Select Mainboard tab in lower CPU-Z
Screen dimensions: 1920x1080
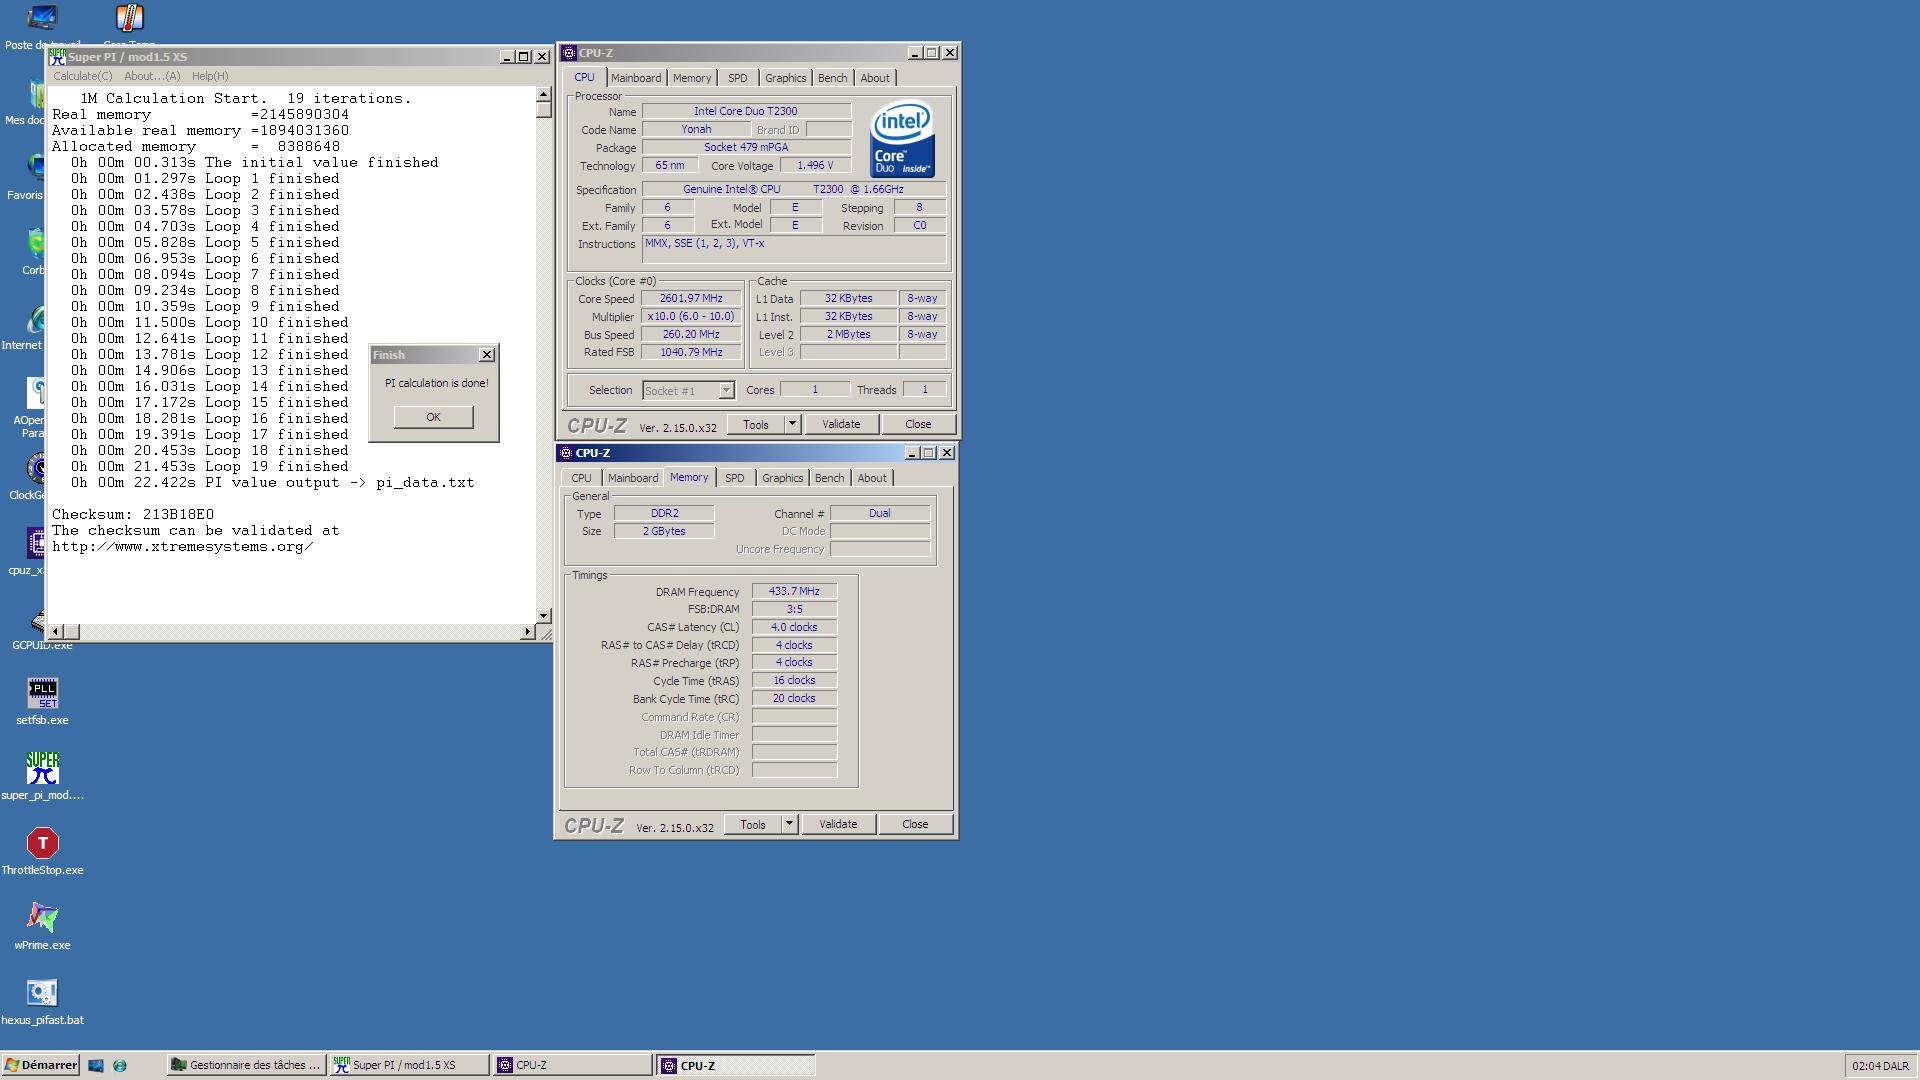[x=633, y=478]
